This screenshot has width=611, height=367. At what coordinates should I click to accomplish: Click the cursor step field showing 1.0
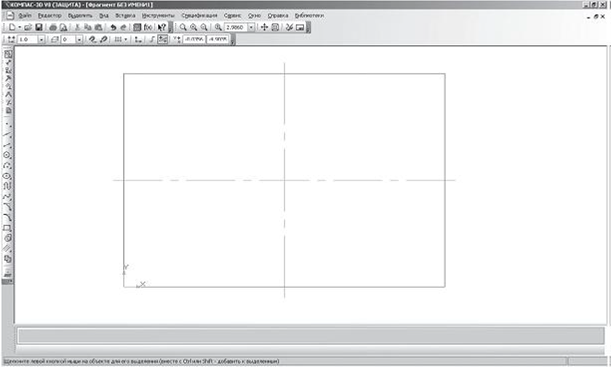tap(28, 39)
